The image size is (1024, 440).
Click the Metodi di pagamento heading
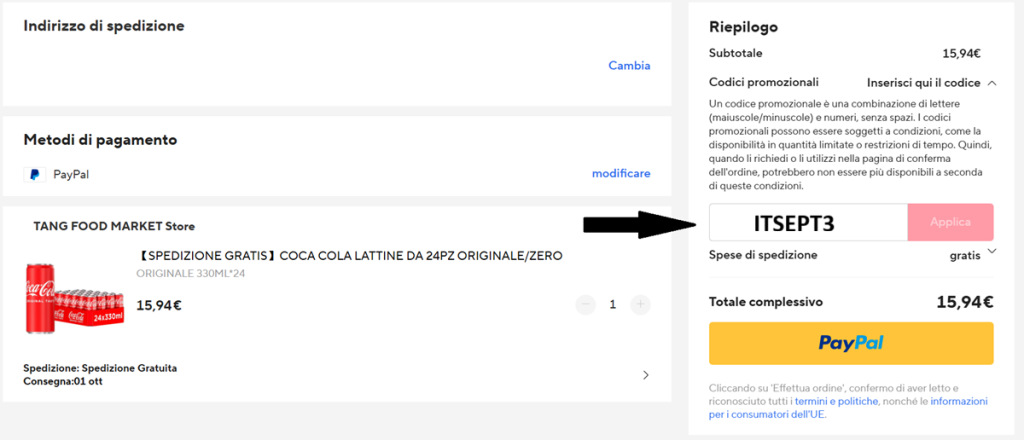[101, 140]
